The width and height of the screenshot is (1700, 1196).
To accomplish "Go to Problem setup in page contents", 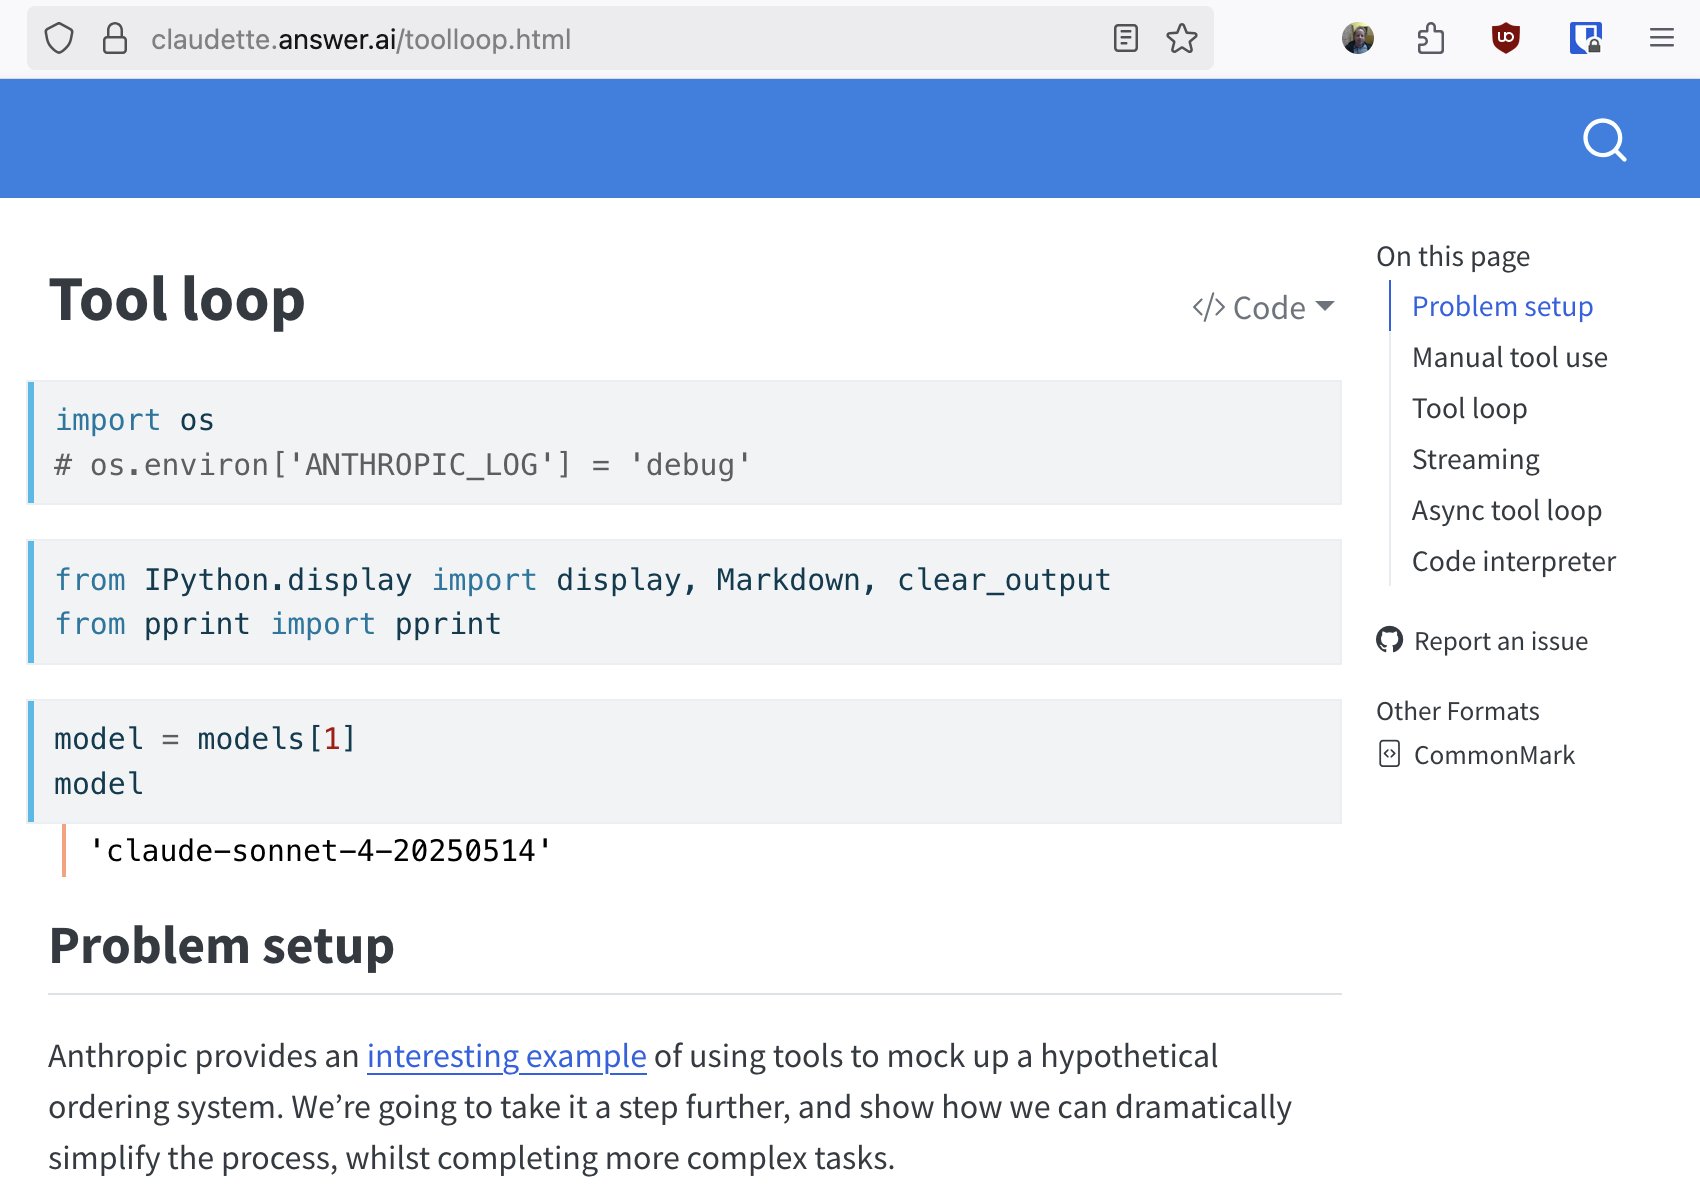I will coord(1502,306).
